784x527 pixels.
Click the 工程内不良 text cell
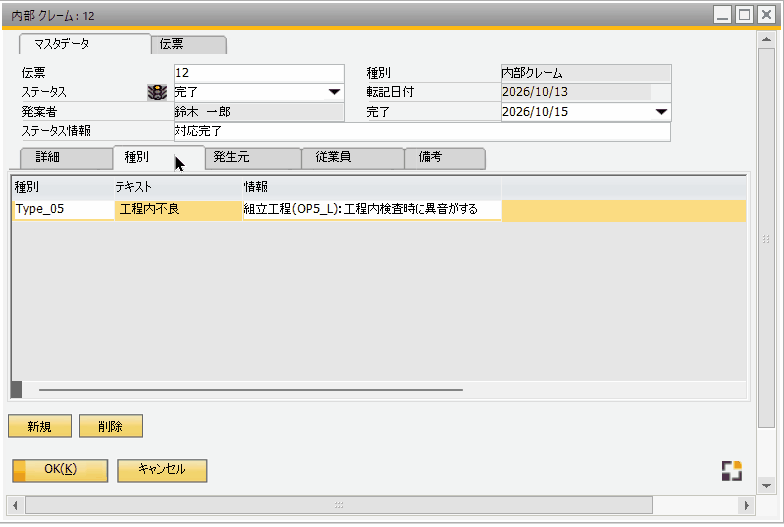(178, 210)
